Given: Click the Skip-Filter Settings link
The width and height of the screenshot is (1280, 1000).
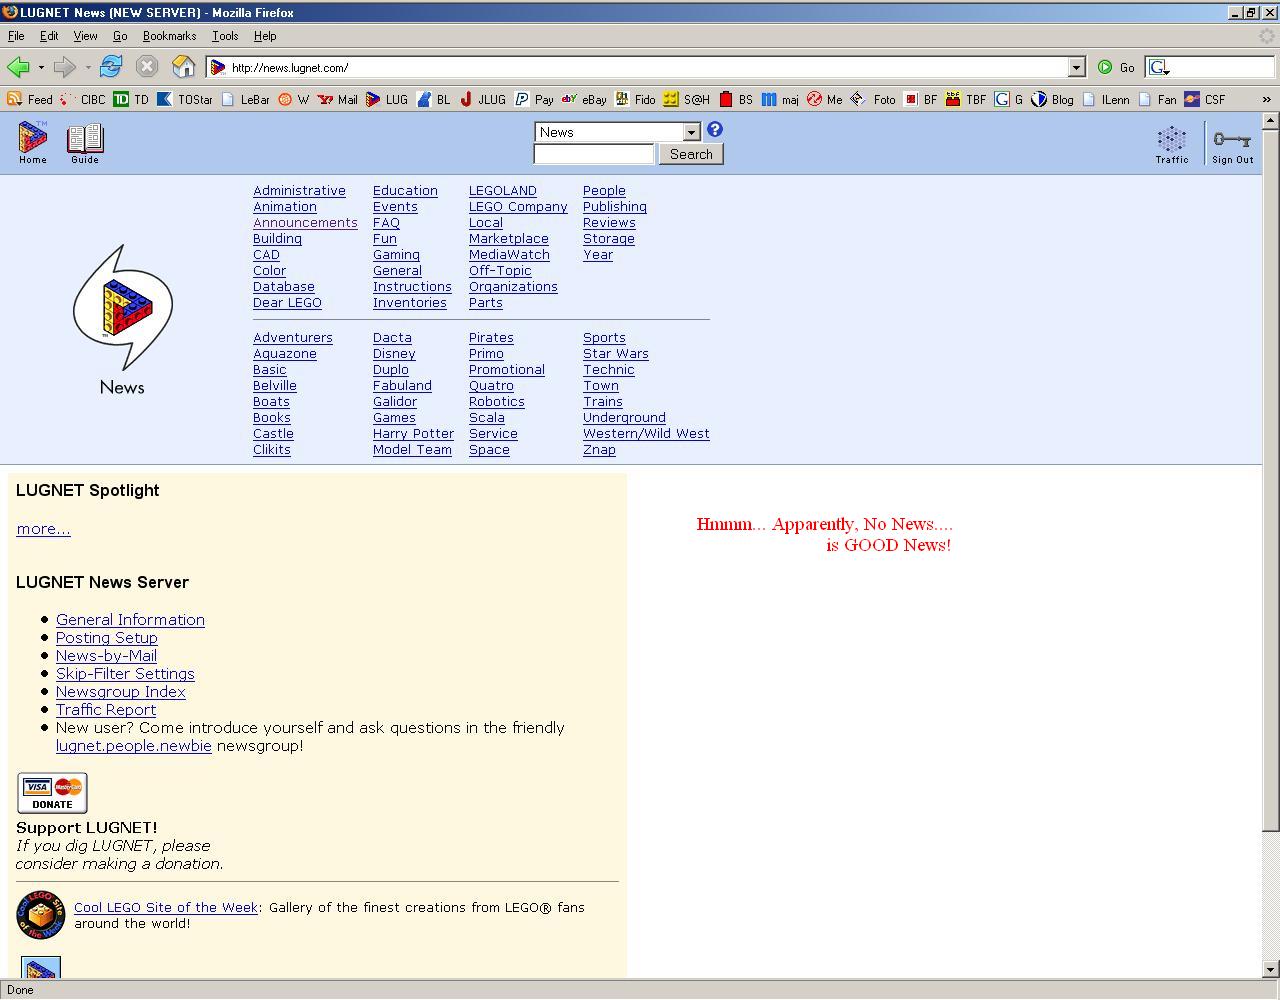Looking at the screenshot, I should point(125,674).
